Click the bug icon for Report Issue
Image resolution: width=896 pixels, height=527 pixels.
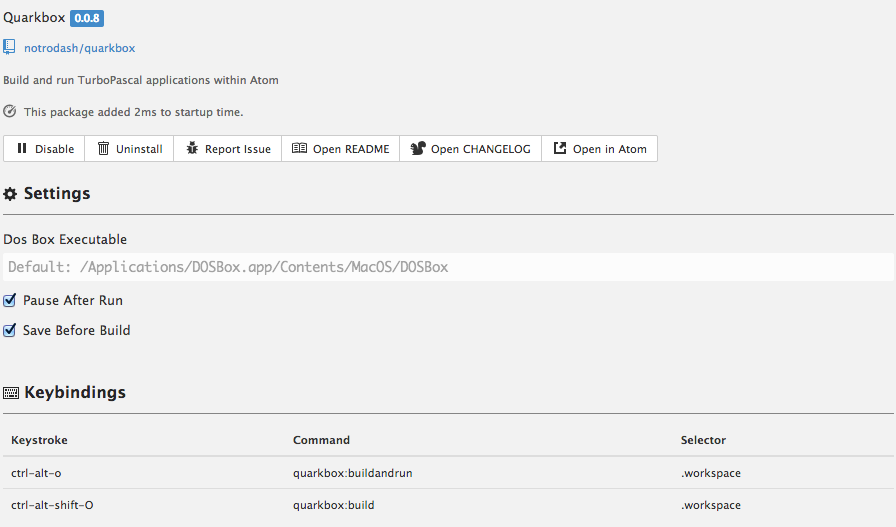[192, 149]
